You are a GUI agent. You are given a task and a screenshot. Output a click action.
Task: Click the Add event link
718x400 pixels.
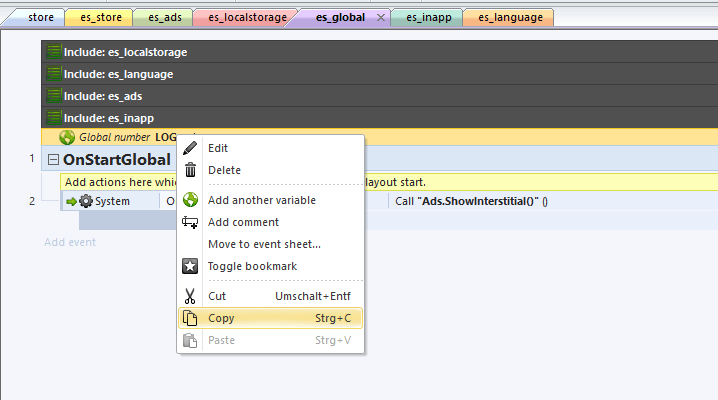coord(69,242)
